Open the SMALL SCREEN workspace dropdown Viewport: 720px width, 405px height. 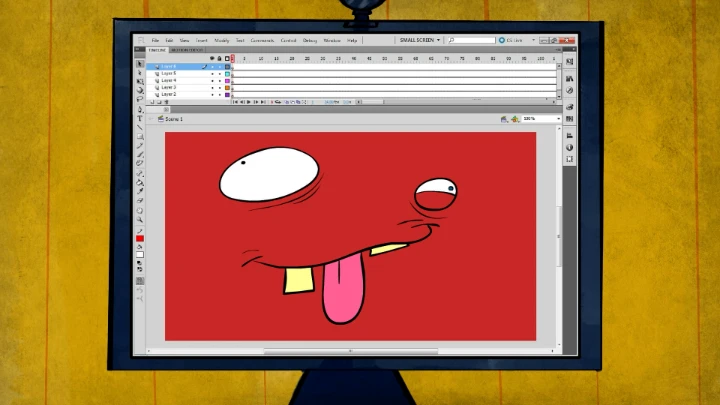click(420, 40)
